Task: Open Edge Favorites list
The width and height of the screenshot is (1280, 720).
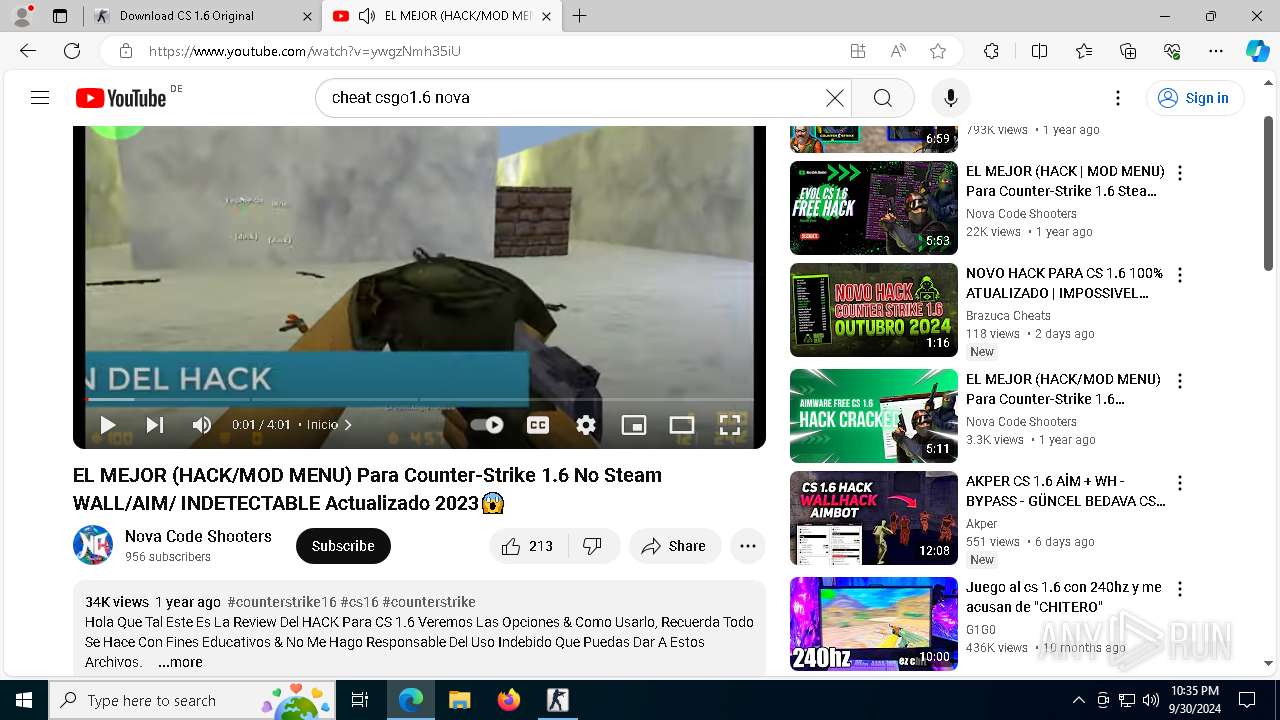Action: (x=1084, y=51)
